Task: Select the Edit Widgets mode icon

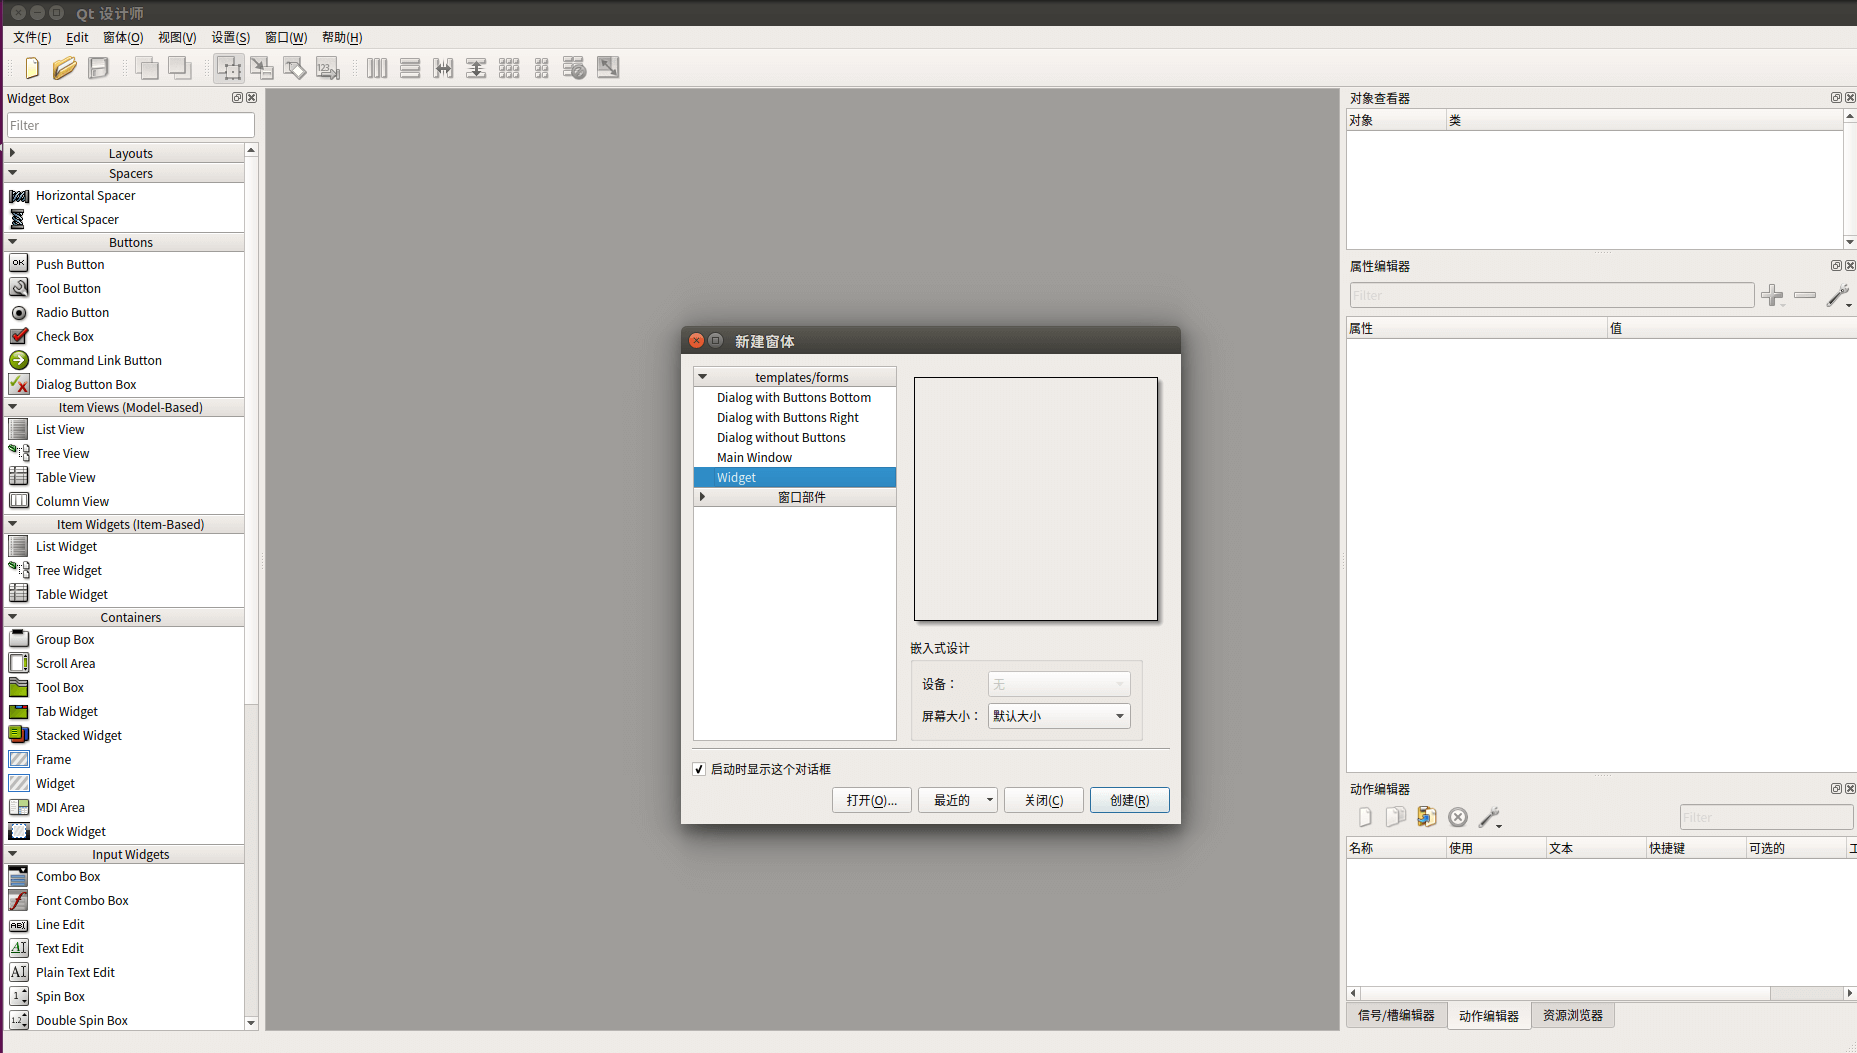Action: click(x=228, y=68)
